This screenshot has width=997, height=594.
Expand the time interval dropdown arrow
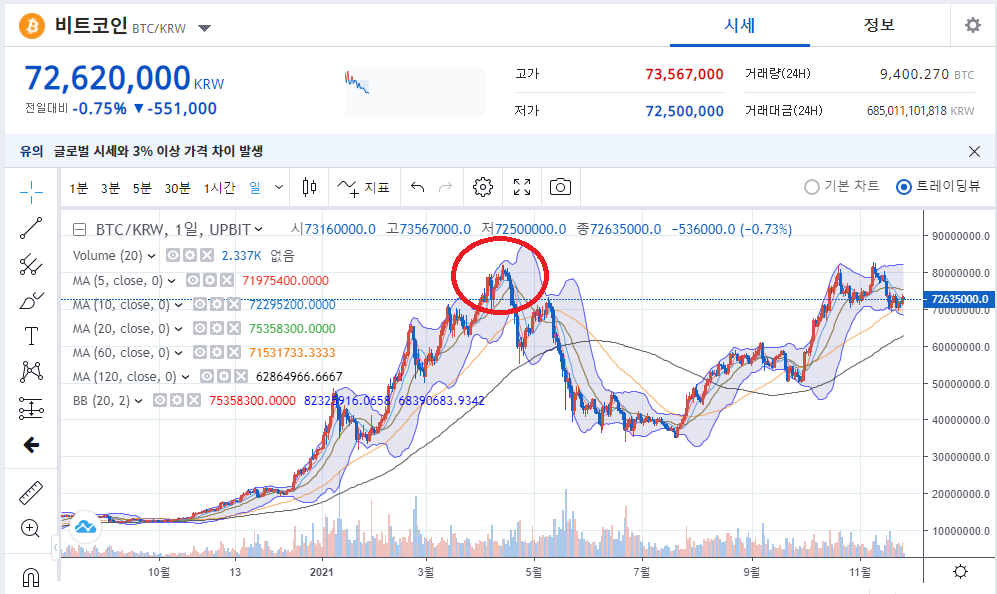278,187
